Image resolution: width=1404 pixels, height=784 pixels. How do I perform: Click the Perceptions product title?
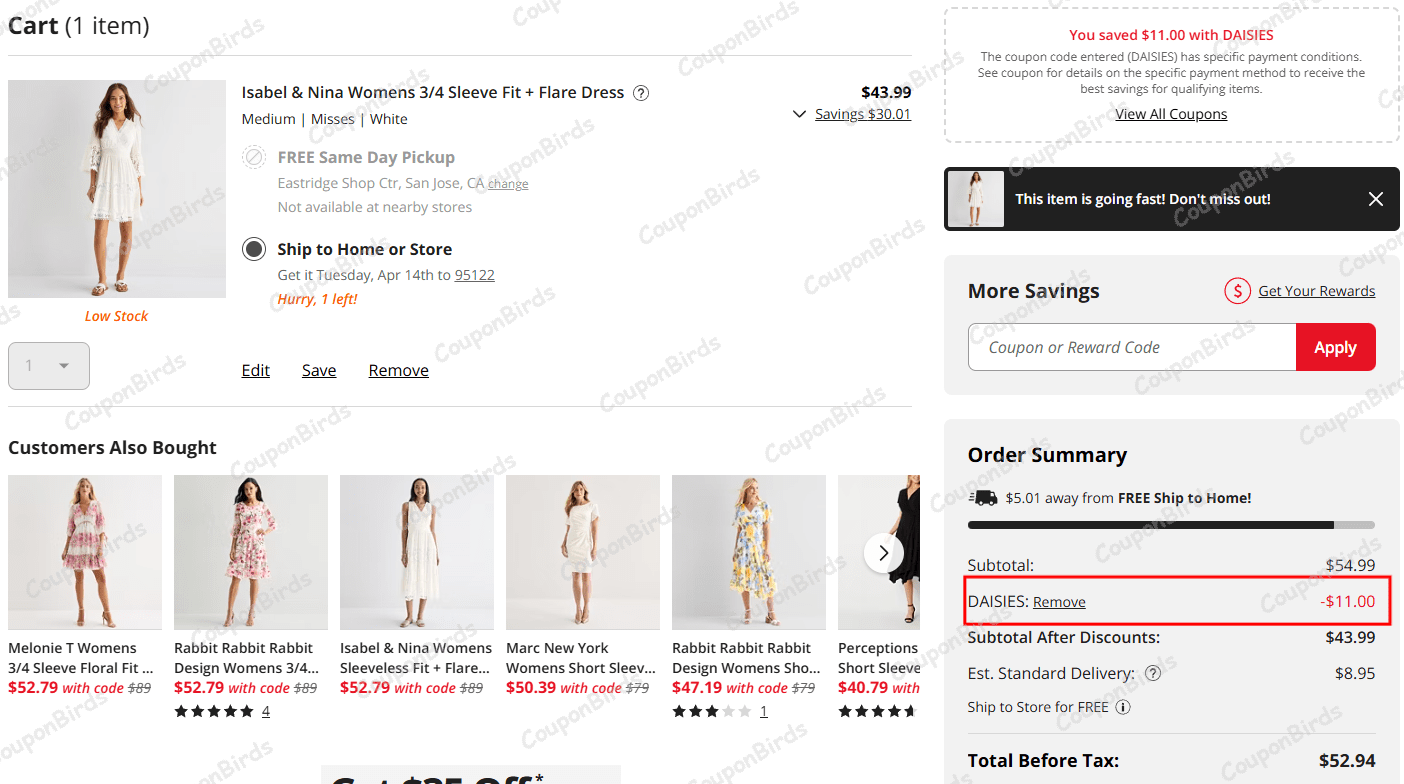point(879,658)
